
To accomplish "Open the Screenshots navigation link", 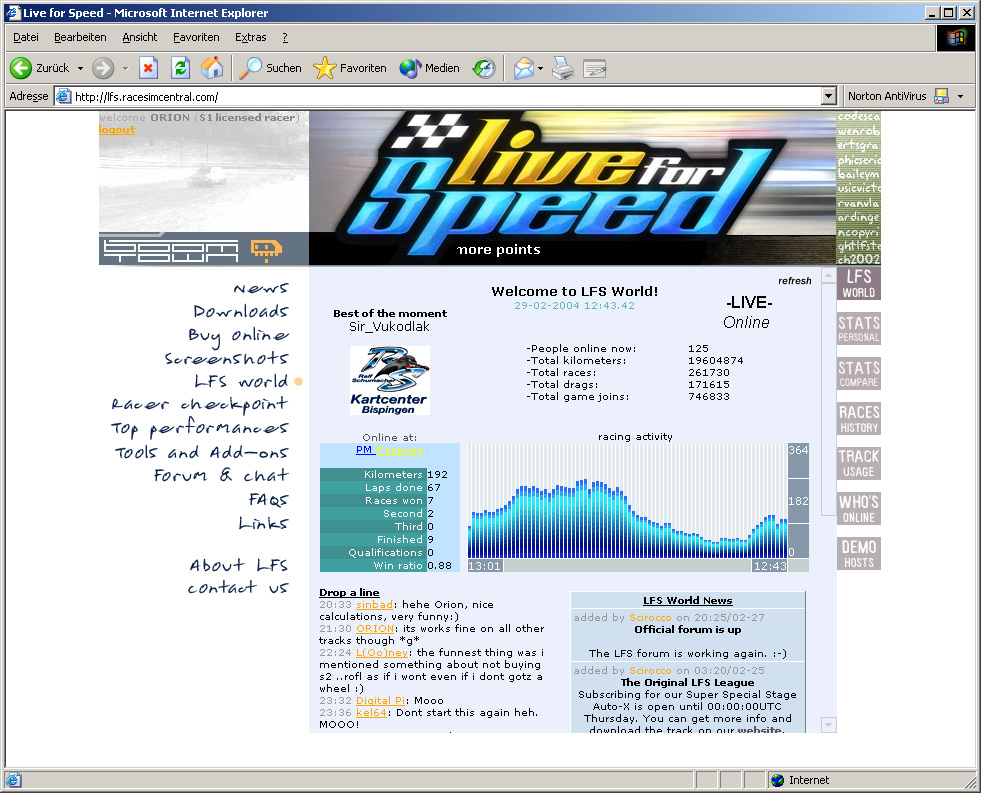I will [x=226, y=358].
